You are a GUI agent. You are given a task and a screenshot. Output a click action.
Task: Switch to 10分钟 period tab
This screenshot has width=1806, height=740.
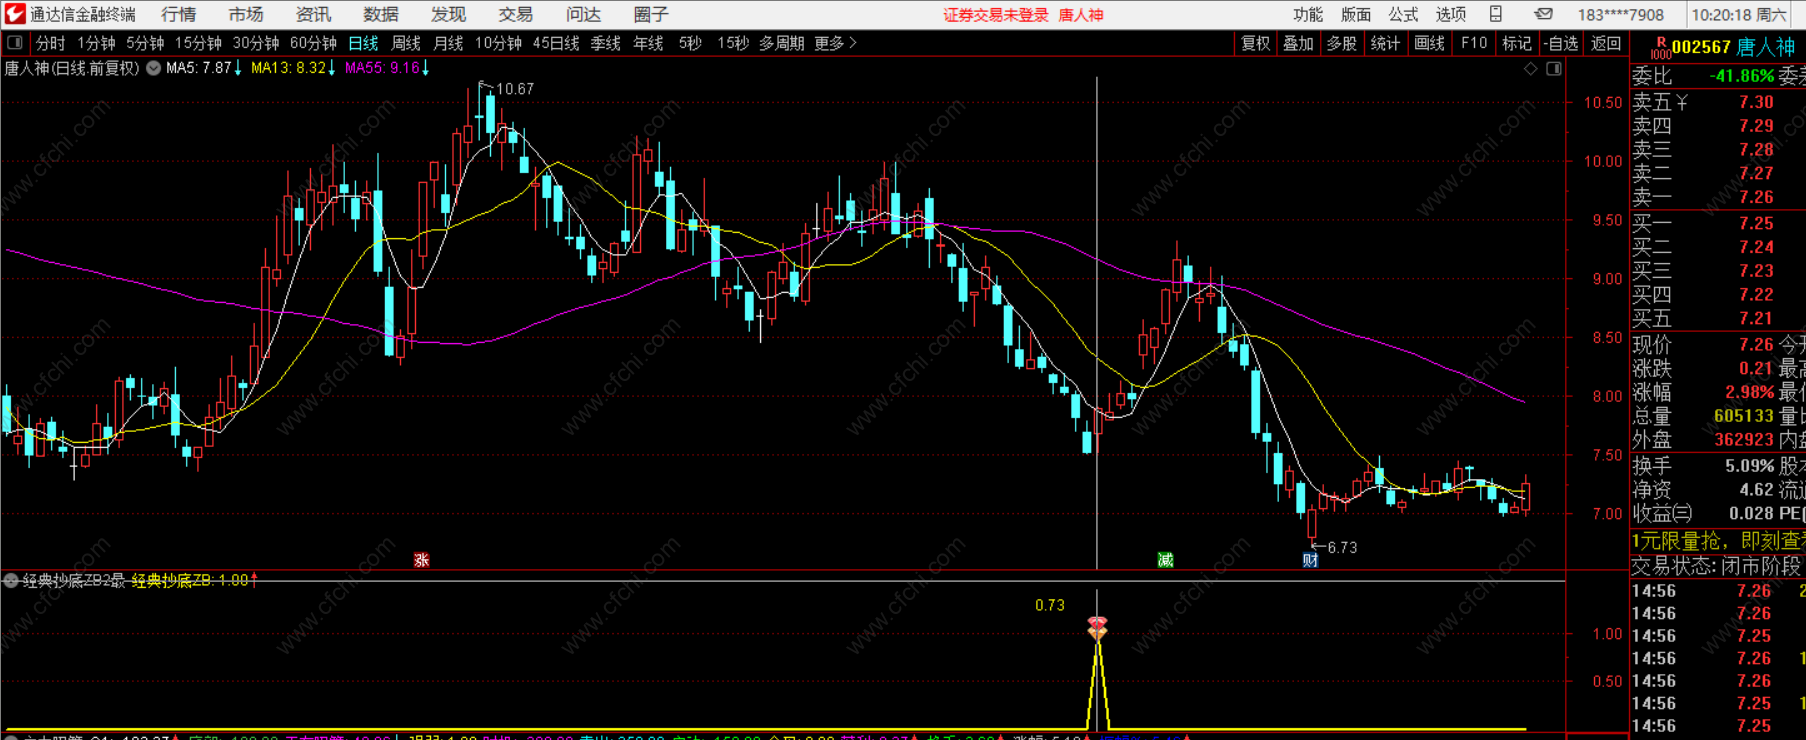point(498,43)
